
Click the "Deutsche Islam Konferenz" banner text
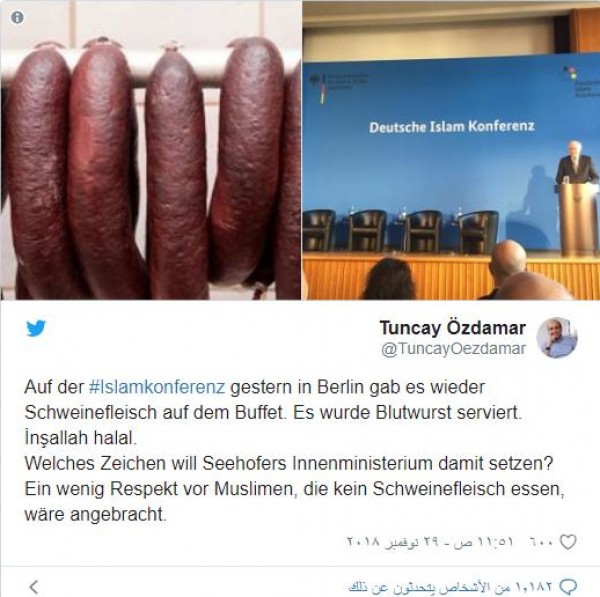[452, 127]
